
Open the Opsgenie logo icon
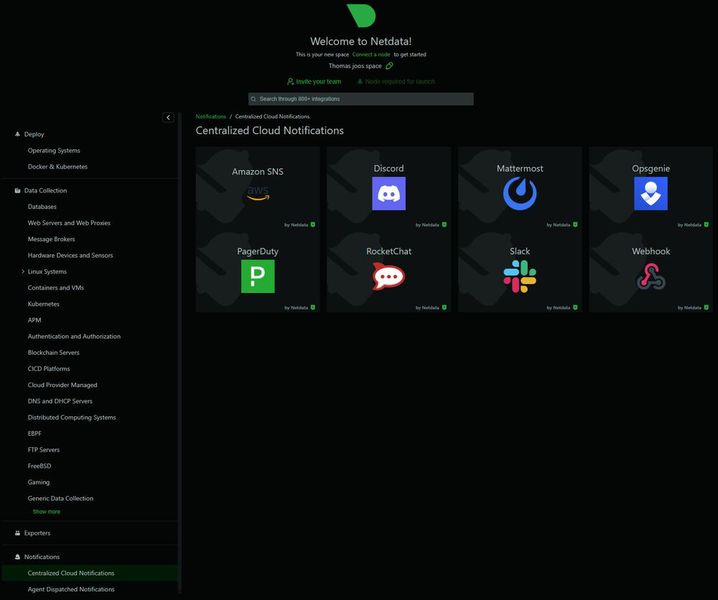[x=651, y=194]
